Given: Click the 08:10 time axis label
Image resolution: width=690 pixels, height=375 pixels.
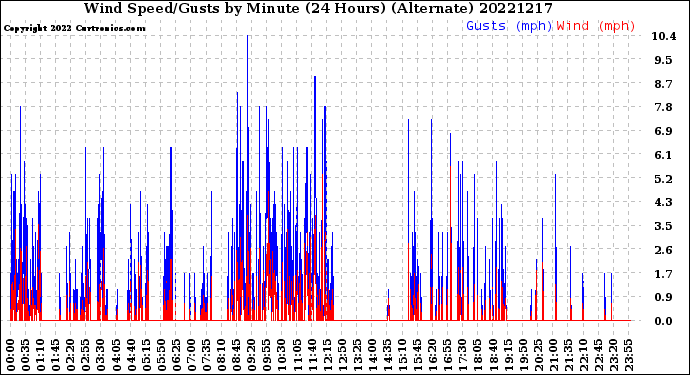Looking at the screenshot, I should point(222,355).
